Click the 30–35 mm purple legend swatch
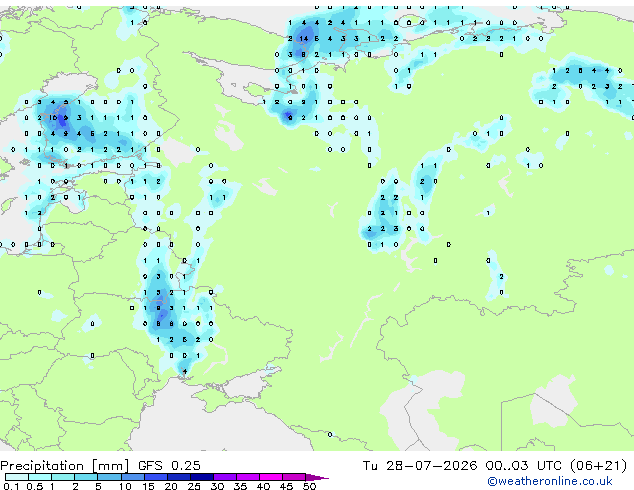The width and height of the screenshot is (634, 490). (x=224, y=477)
